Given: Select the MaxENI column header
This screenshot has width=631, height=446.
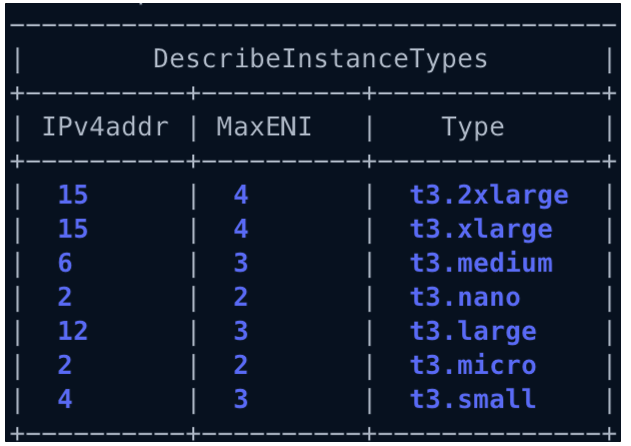Looking at the screenshot, I should tap(264, 127).
